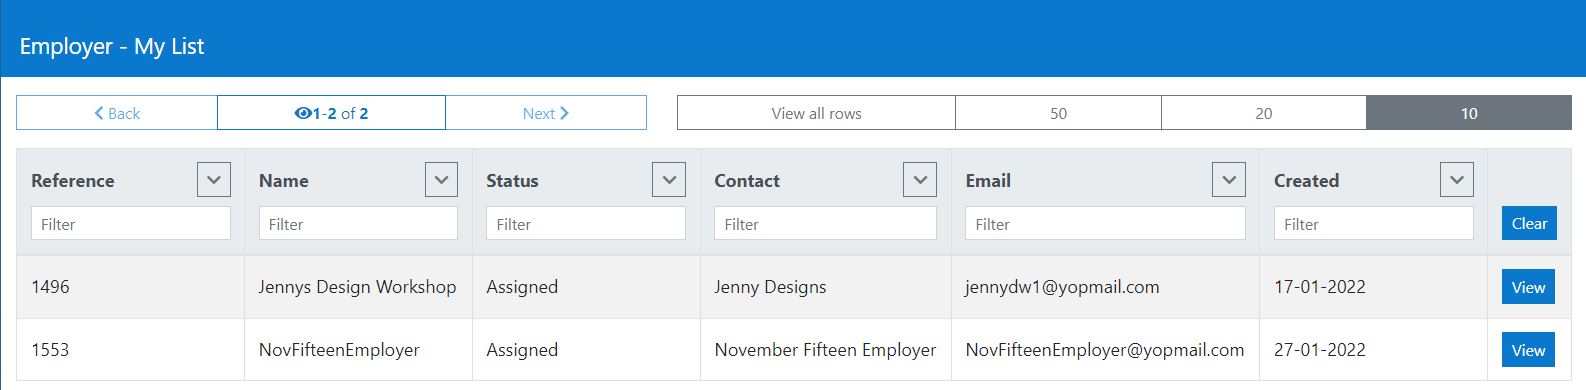This screenshot has height=390, width=1586.
Task: Go to the Next page
Action: (x=546, y=113)
